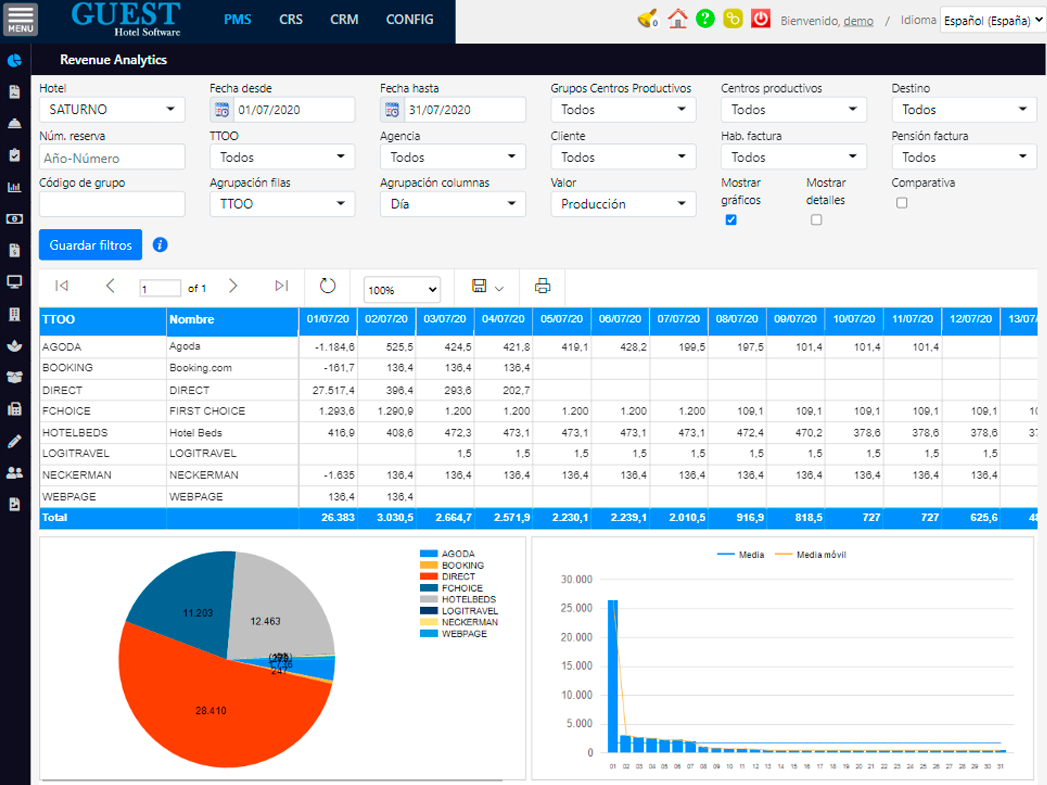Viewport: 1047px width, 785px height.
Task: Expand the Centros productivos dropdown
Action: [x=794, y=109]
